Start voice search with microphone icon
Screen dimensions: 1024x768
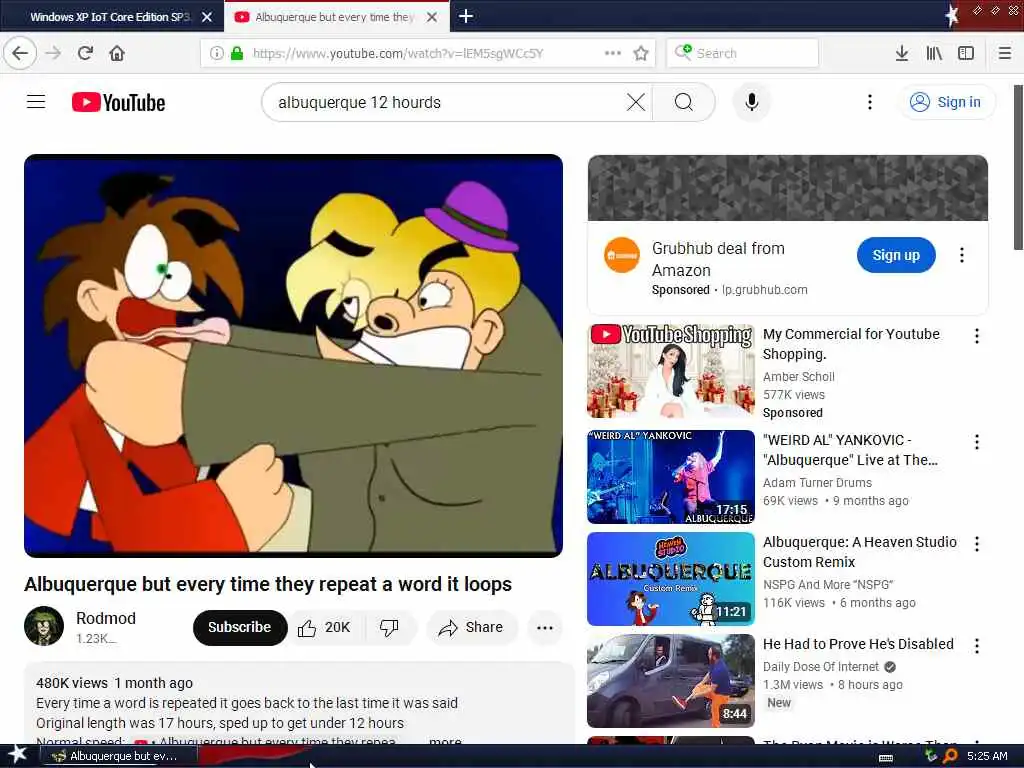tap(752, 102)
